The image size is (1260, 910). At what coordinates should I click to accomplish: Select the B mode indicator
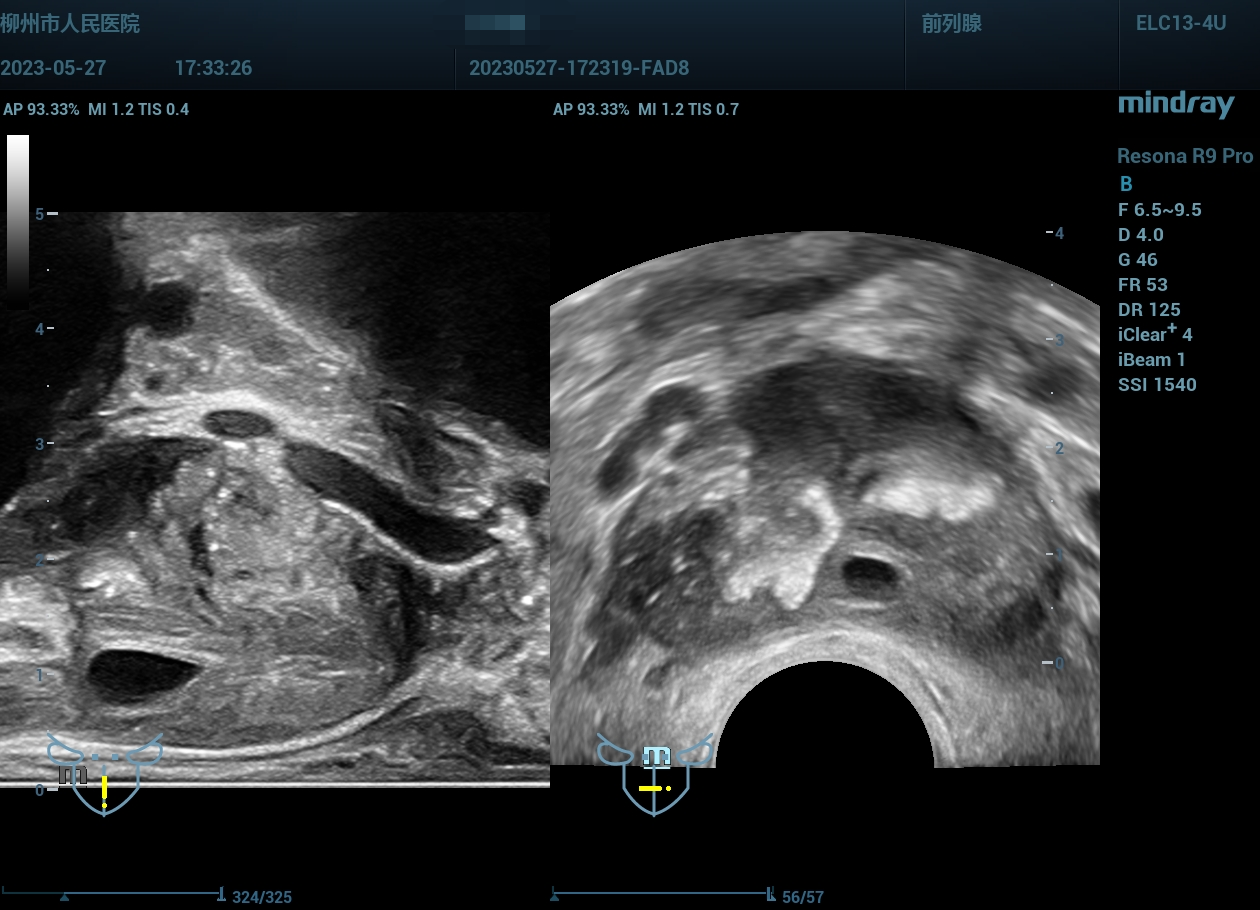point(1126,184)
